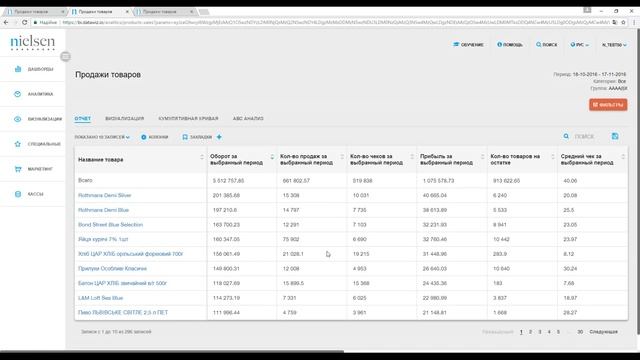Open the Закладки bookmarks
640x360 pixels.
[197, 137]
